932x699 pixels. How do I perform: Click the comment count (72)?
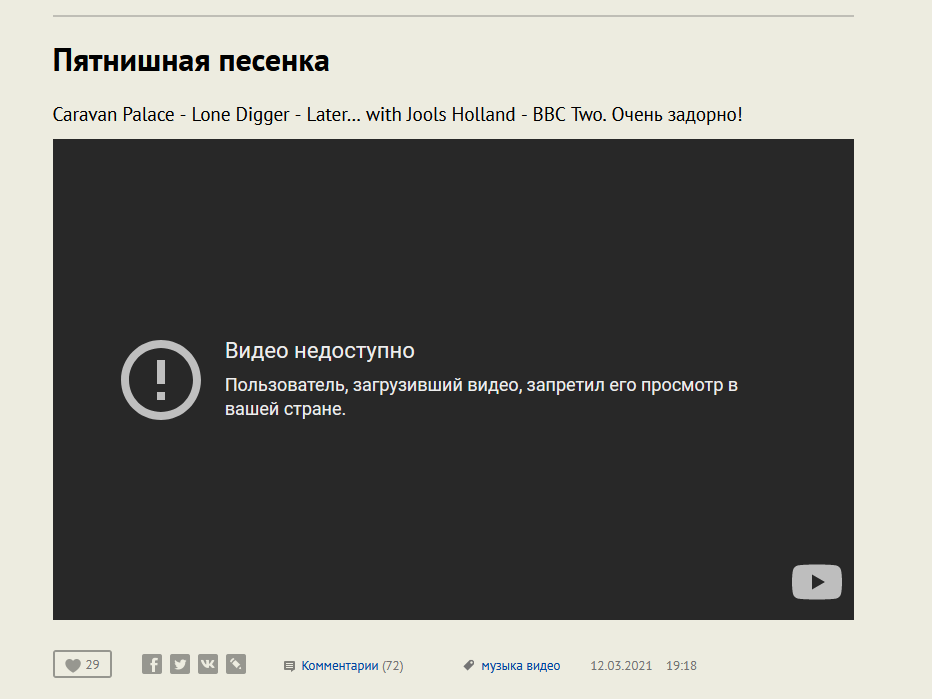(393, 666)
